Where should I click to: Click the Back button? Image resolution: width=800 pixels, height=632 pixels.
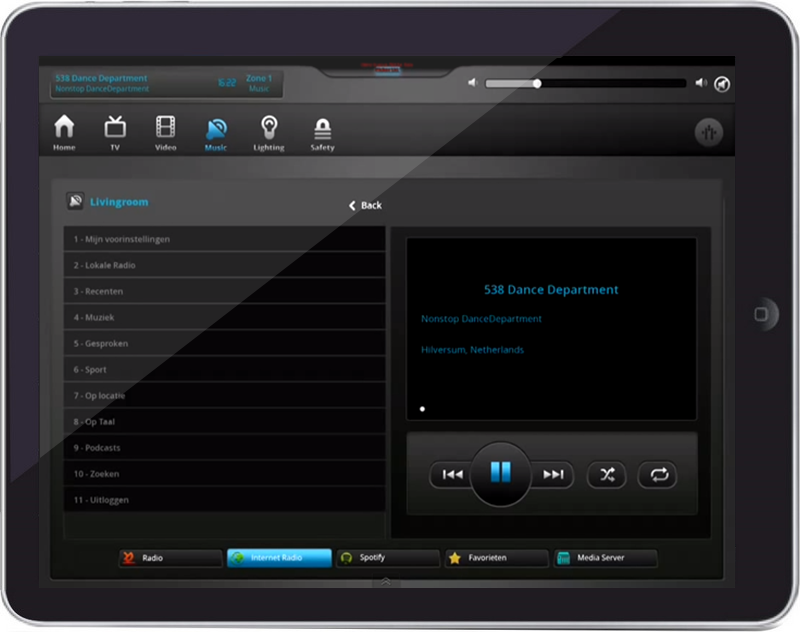tap(365, 205)
